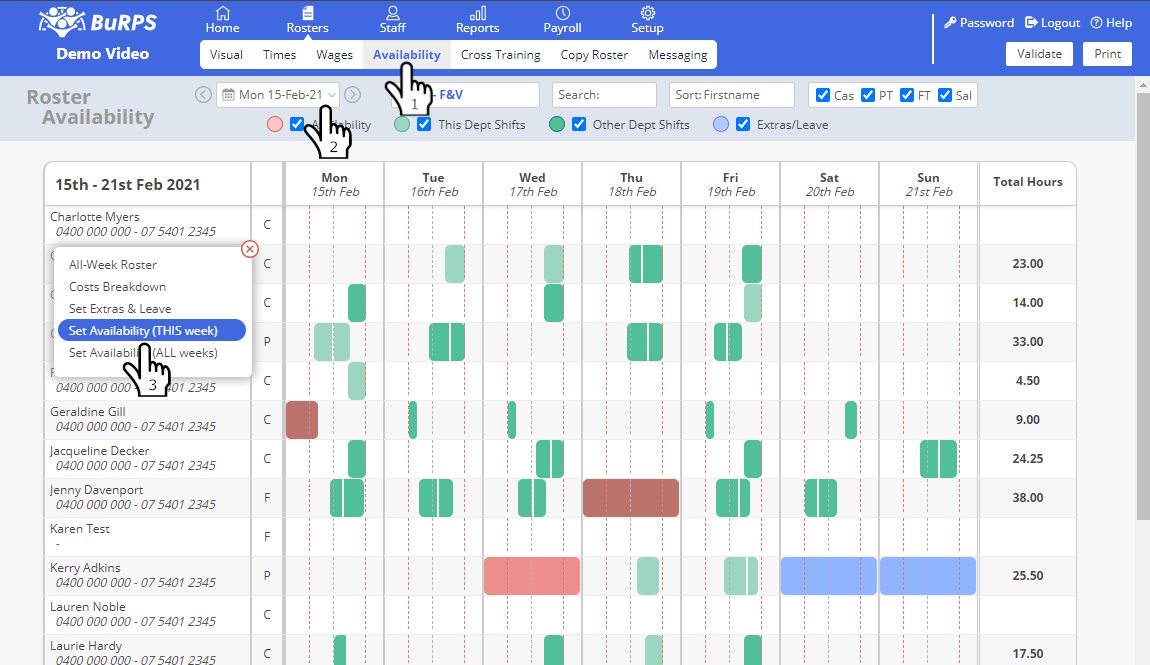Open the Sort: Firstname dropdown

[x=731, y=95]
